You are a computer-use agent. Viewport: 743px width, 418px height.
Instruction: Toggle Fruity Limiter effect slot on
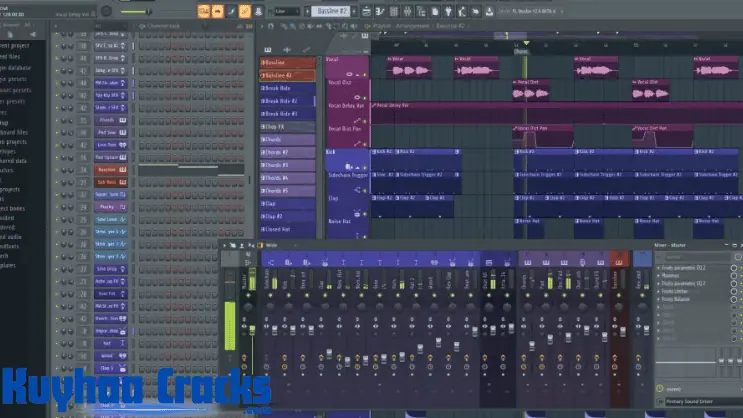pos(735,288)
